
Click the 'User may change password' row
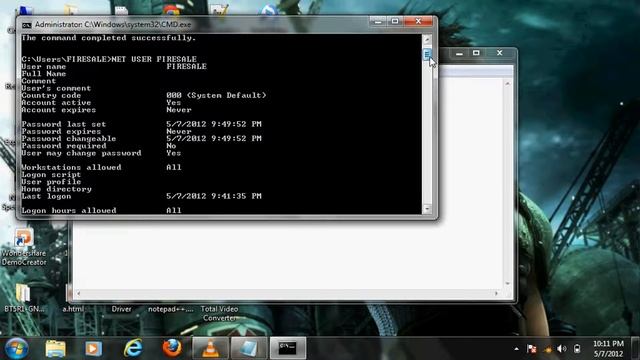(101, 153)
